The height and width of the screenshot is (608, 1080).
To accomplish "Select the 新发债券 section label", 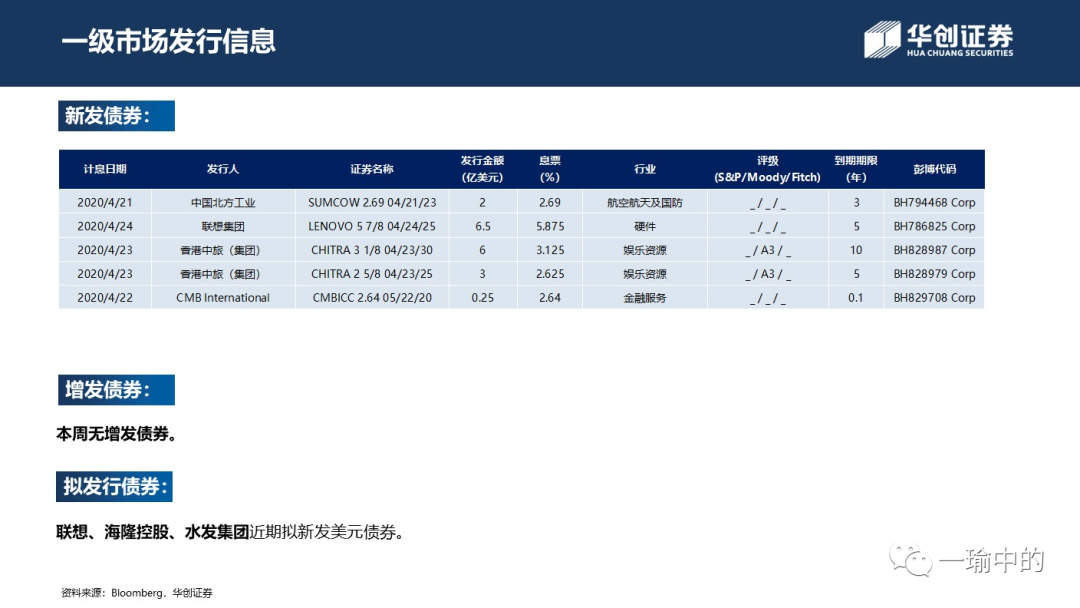I will 116,116.
